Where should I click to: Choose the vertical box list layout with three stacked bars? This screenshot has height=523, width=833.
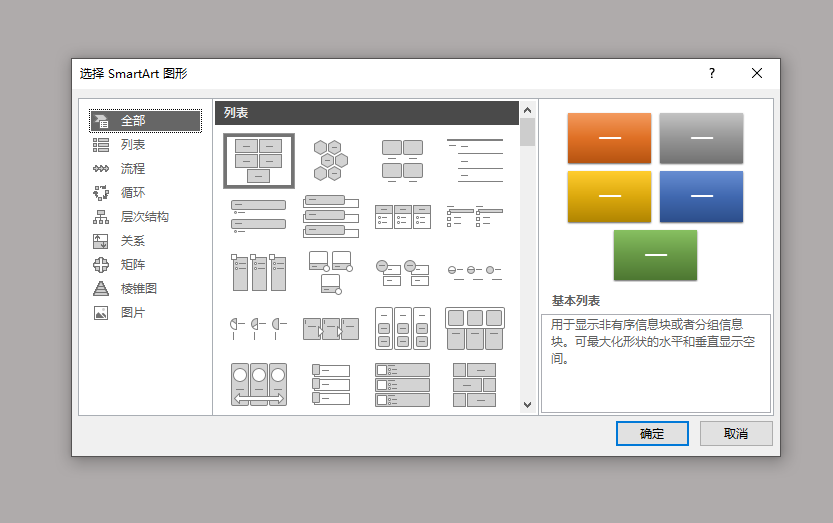click(x=331, y=216)
